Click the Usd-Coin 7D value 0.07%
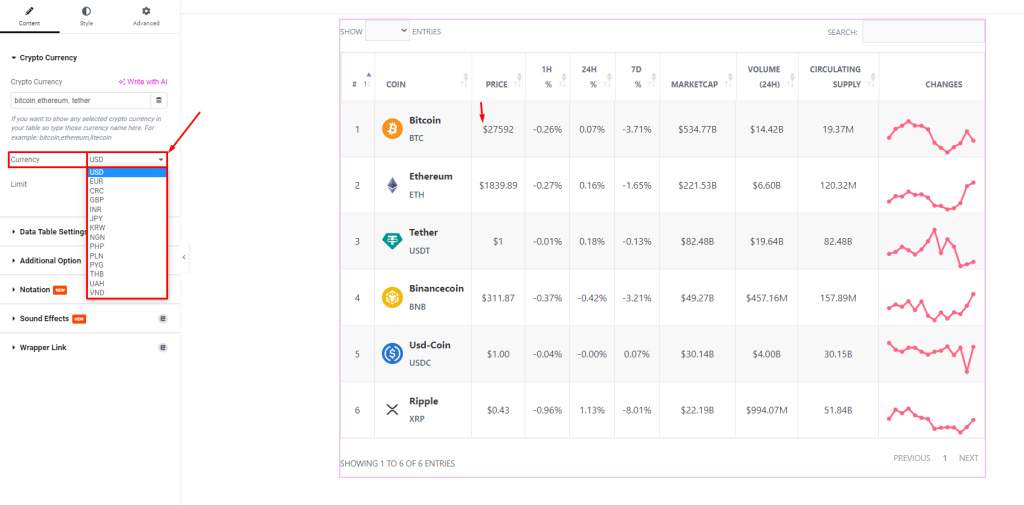 [637, 354]
